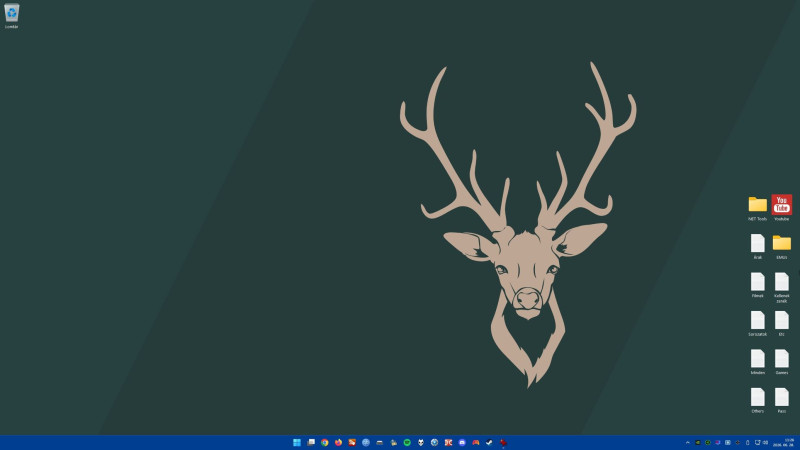Select the Youtube desktop shortcut
The image size is (800, 450).
point(782,207)
